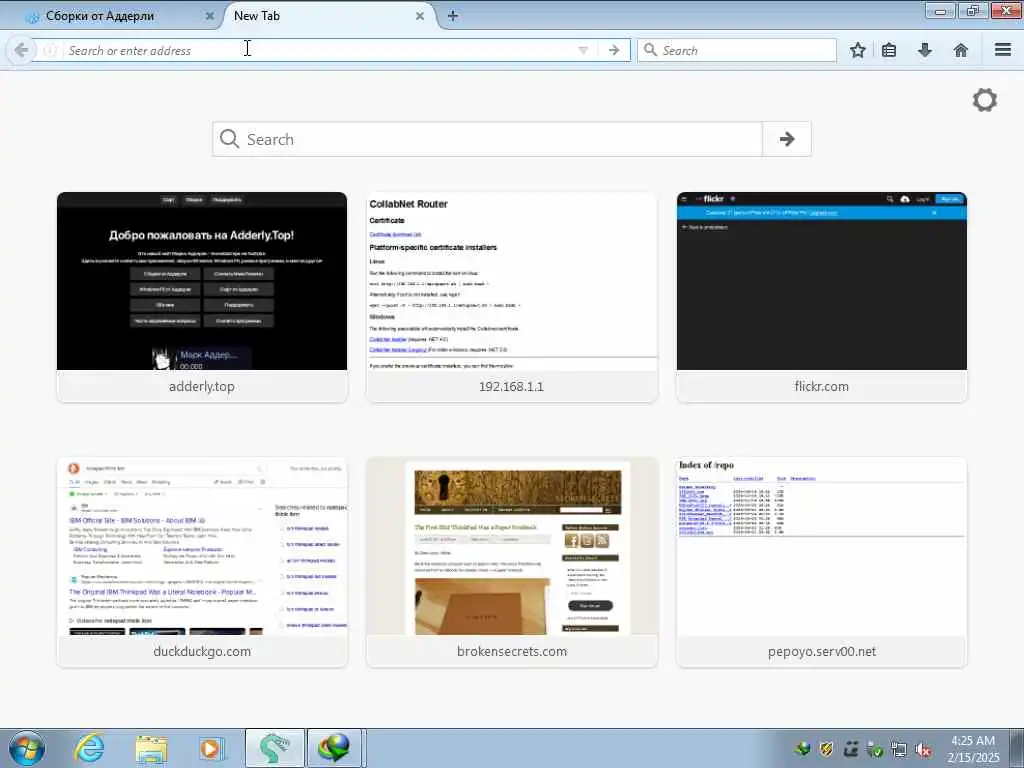1024x768 pixels.
Task: Click the 'duckduckgo.com' tile label
Action: [202, 652]
